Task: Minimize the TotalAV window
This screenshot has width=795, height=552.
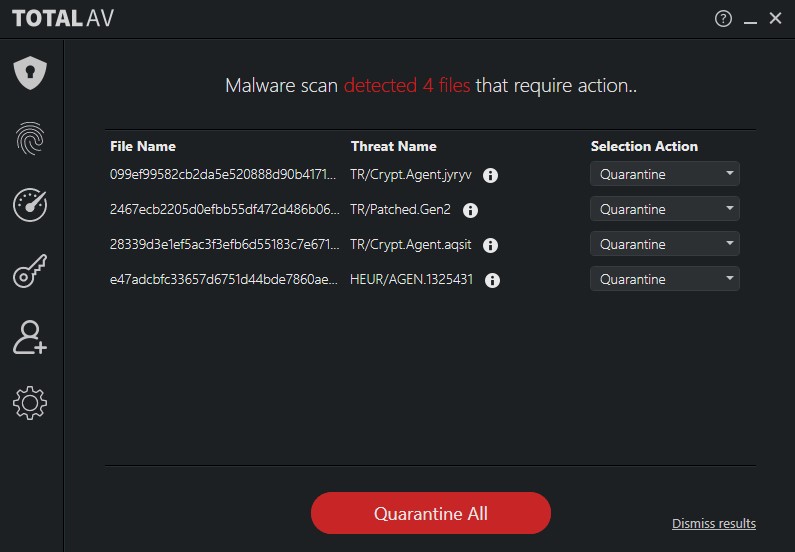Action: coord(750,20)
